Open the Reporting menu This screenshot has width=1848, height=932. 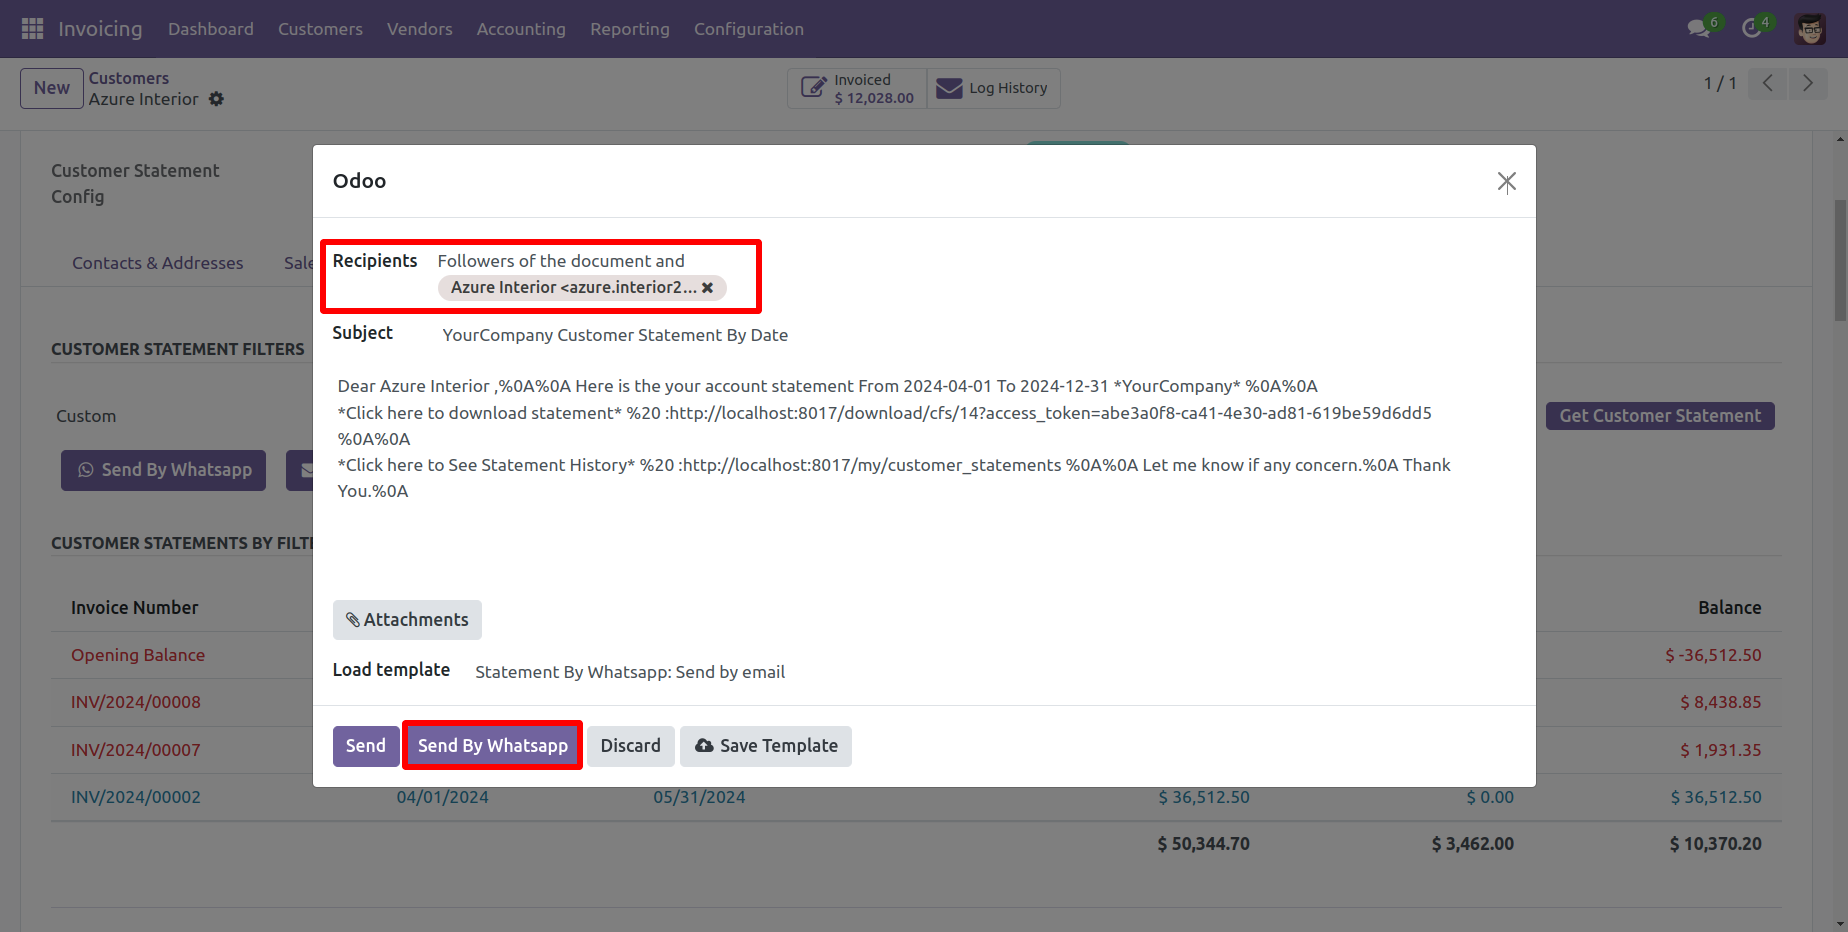coord(630,29)
